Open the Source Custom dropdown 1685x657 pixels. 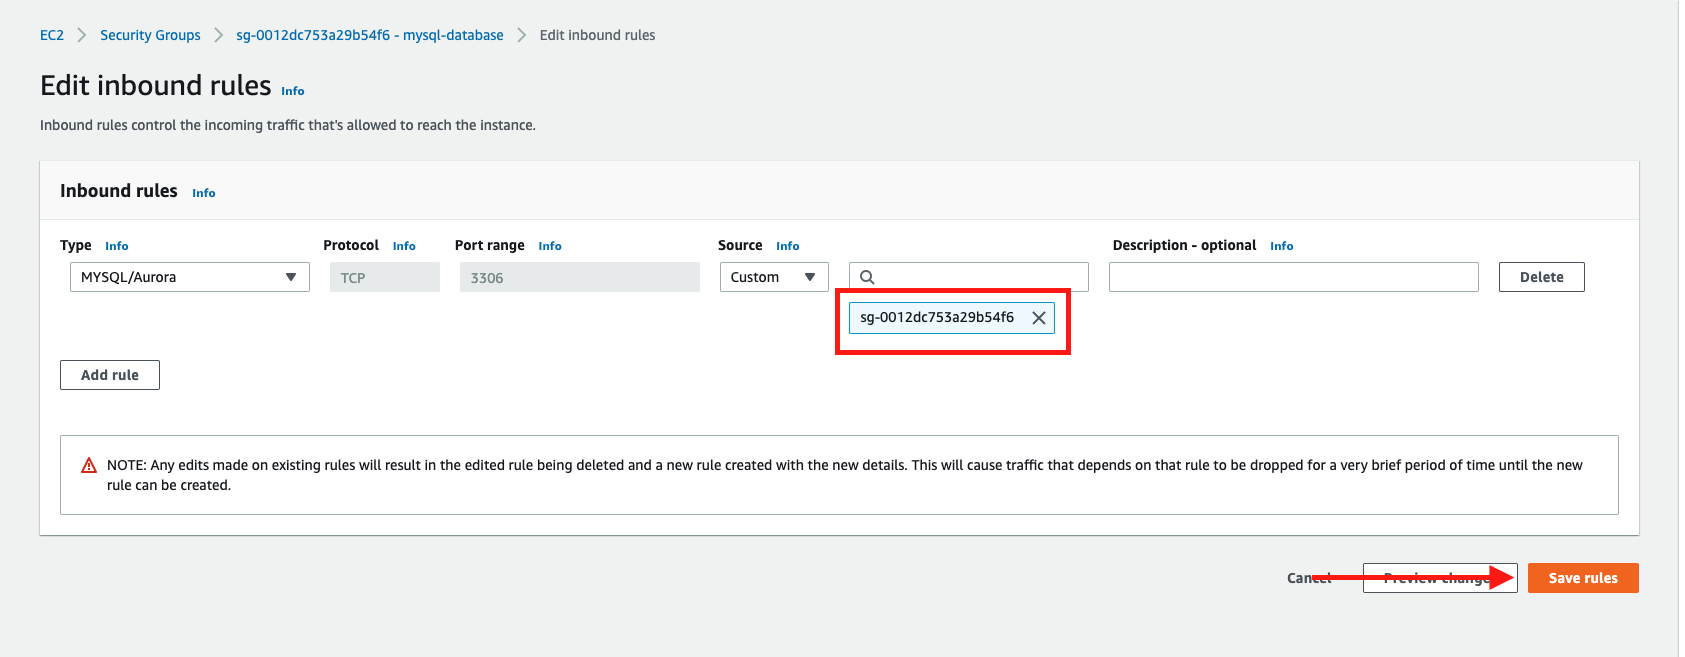point(774,277)
